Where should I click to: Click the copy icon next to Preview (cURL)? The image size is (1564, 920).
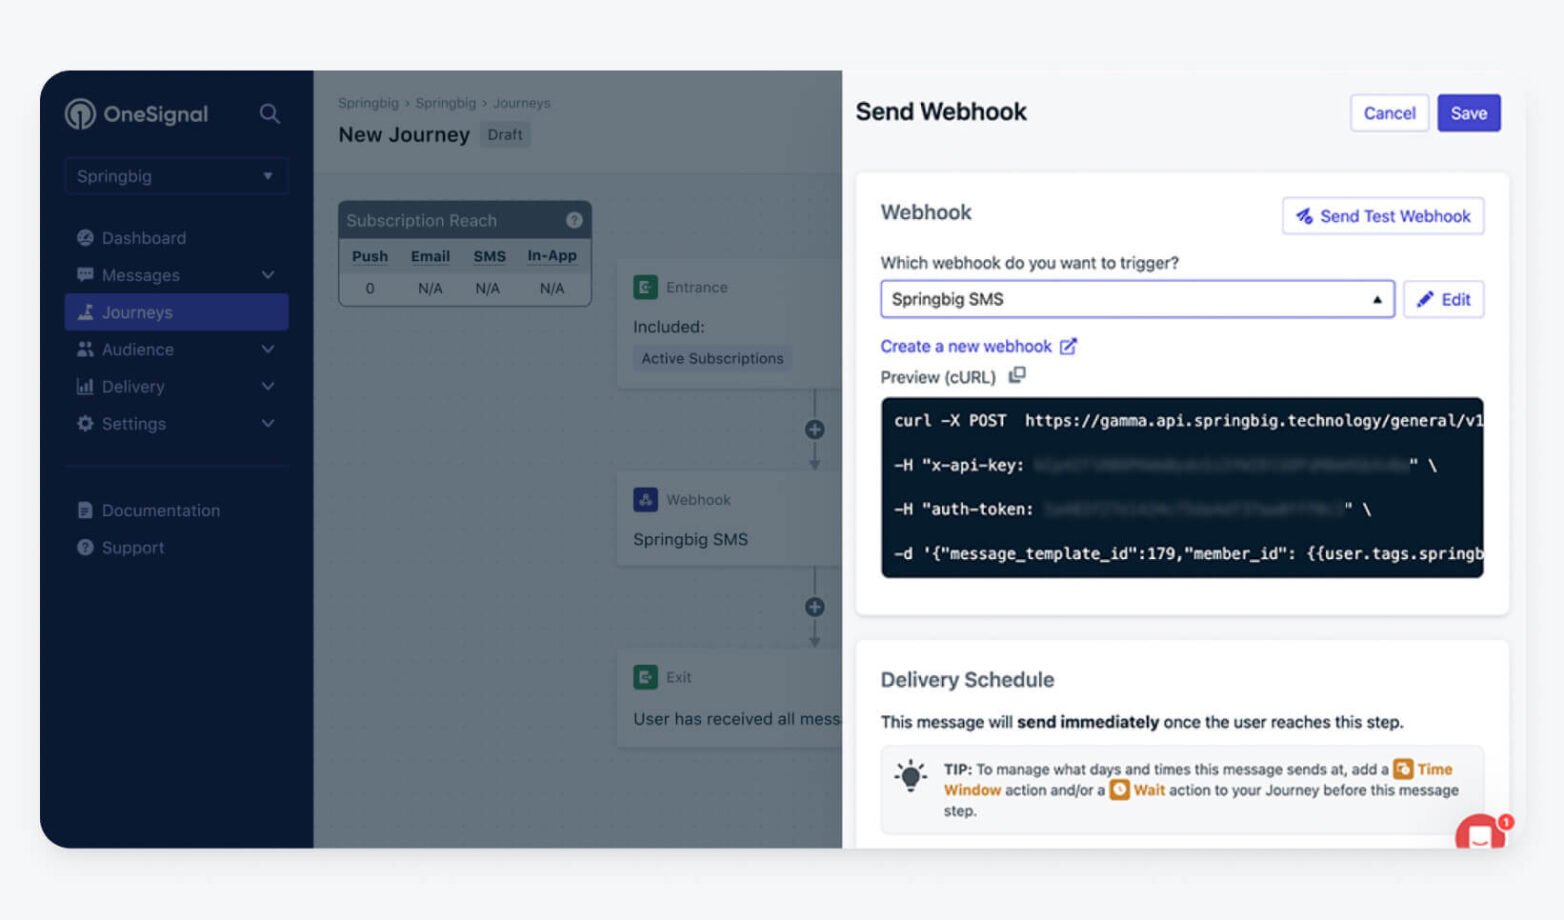1017,376
